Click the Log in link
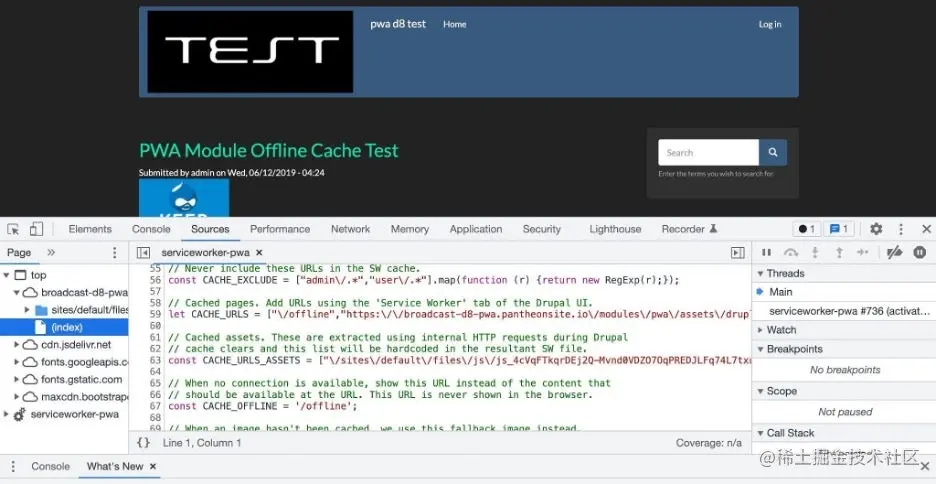Screen dimensions: 936x484 (x=769, y=24)
